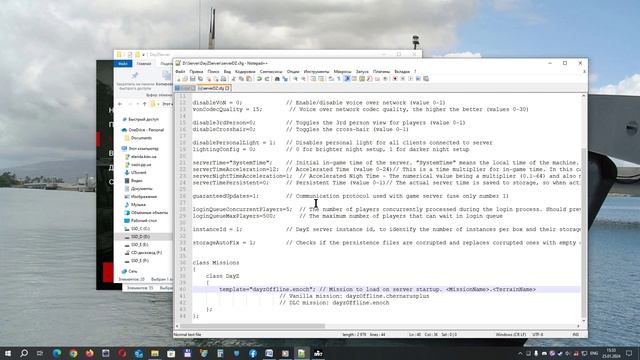This screenshot has height=360, width=640.
Task: Zoom out using the toolbar magnifier
Action: coord(304,79)
